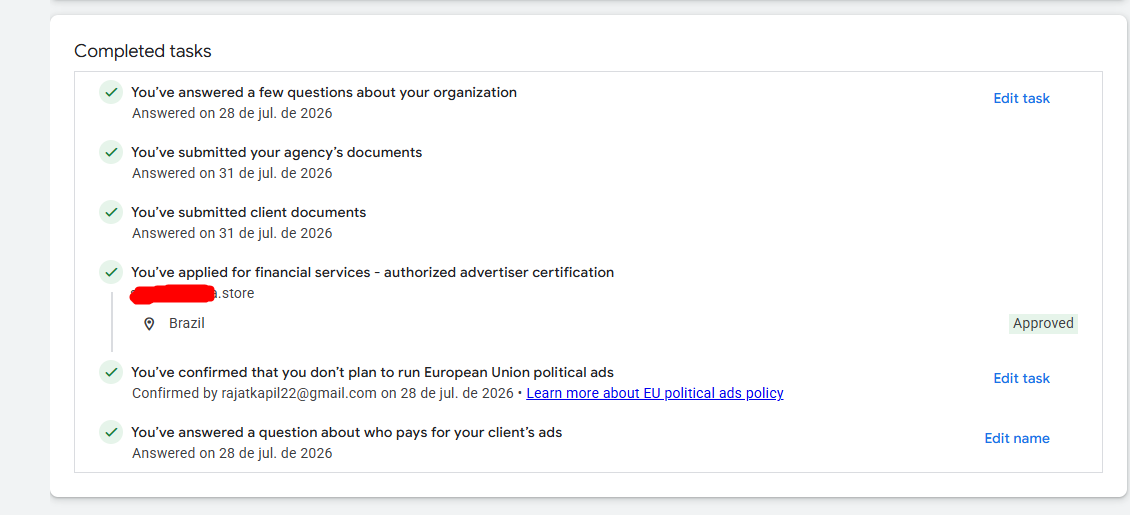This screenshot has width=1130, height=515.
Task: Click the financial services authorized advertiser certification title
Action: [373, 272]
